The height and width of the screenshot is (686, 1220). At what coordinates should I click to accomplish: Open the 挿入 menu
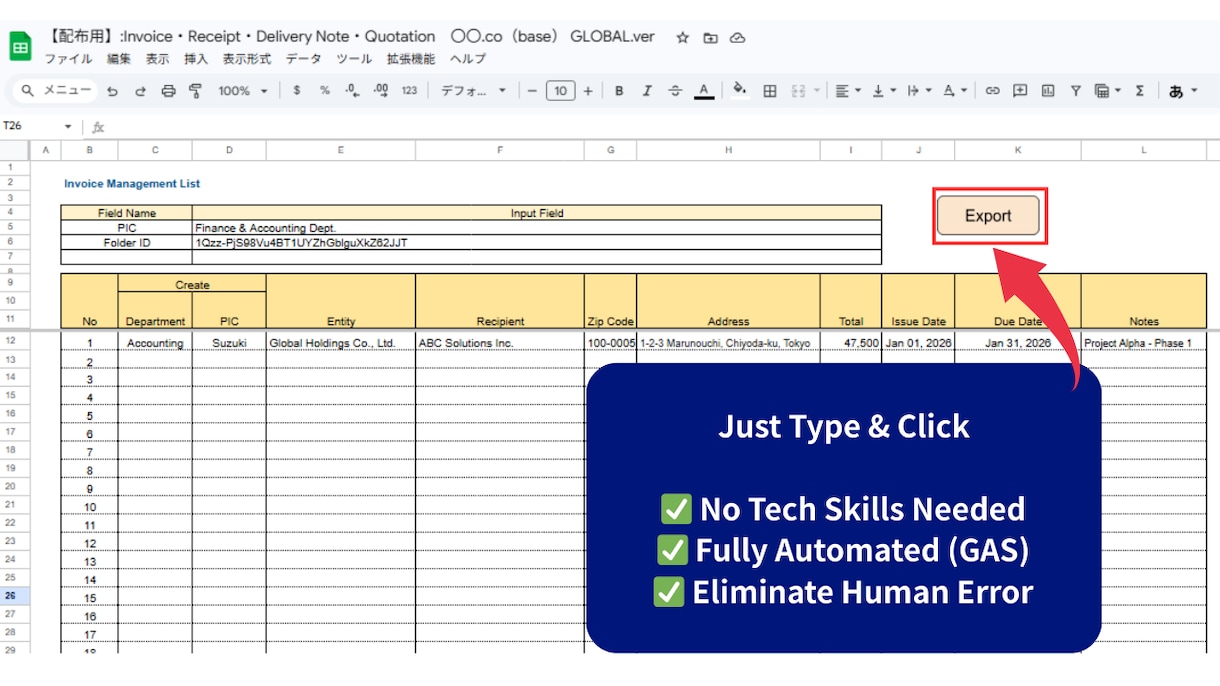(x=196, y=59)
